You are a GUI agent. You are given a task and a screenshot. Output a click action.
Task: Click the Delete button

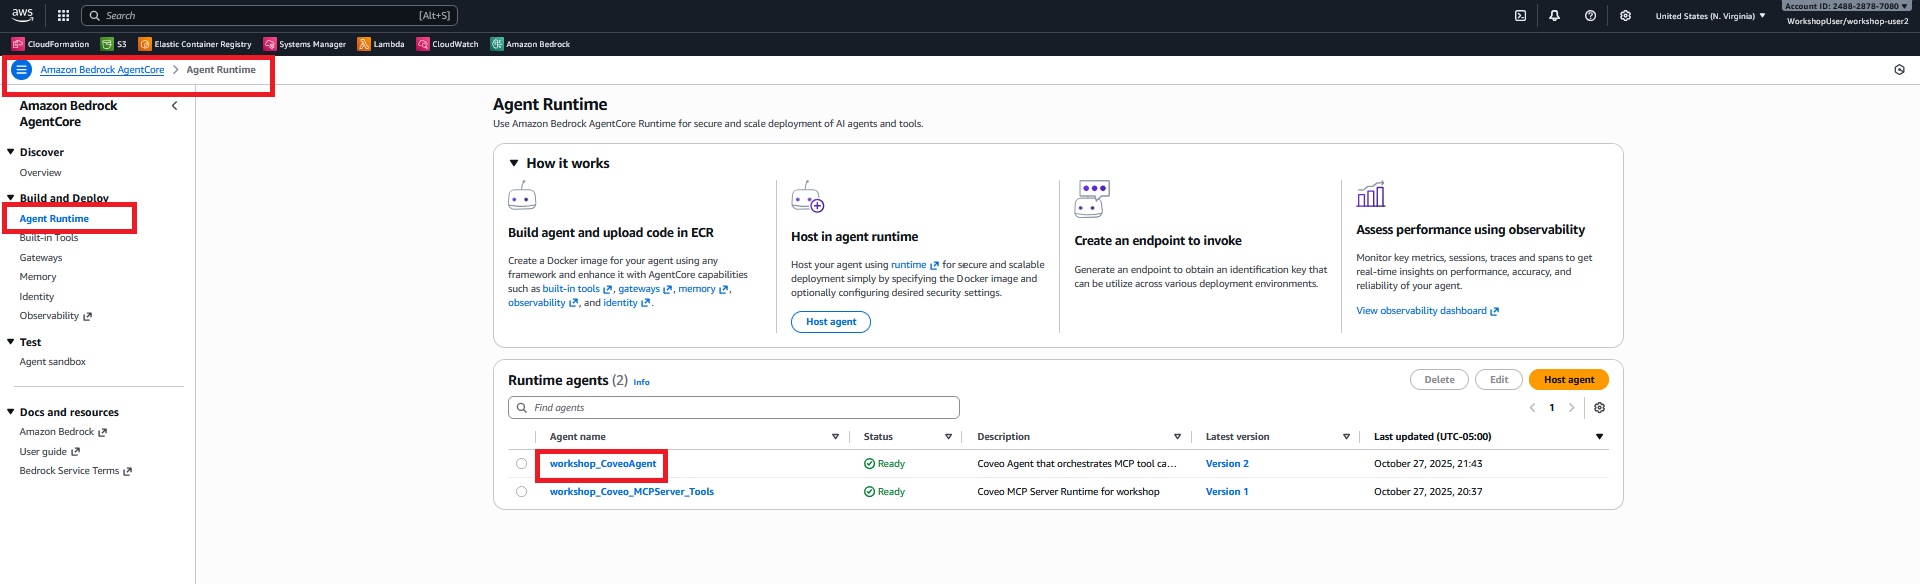tap(1439, 380)
